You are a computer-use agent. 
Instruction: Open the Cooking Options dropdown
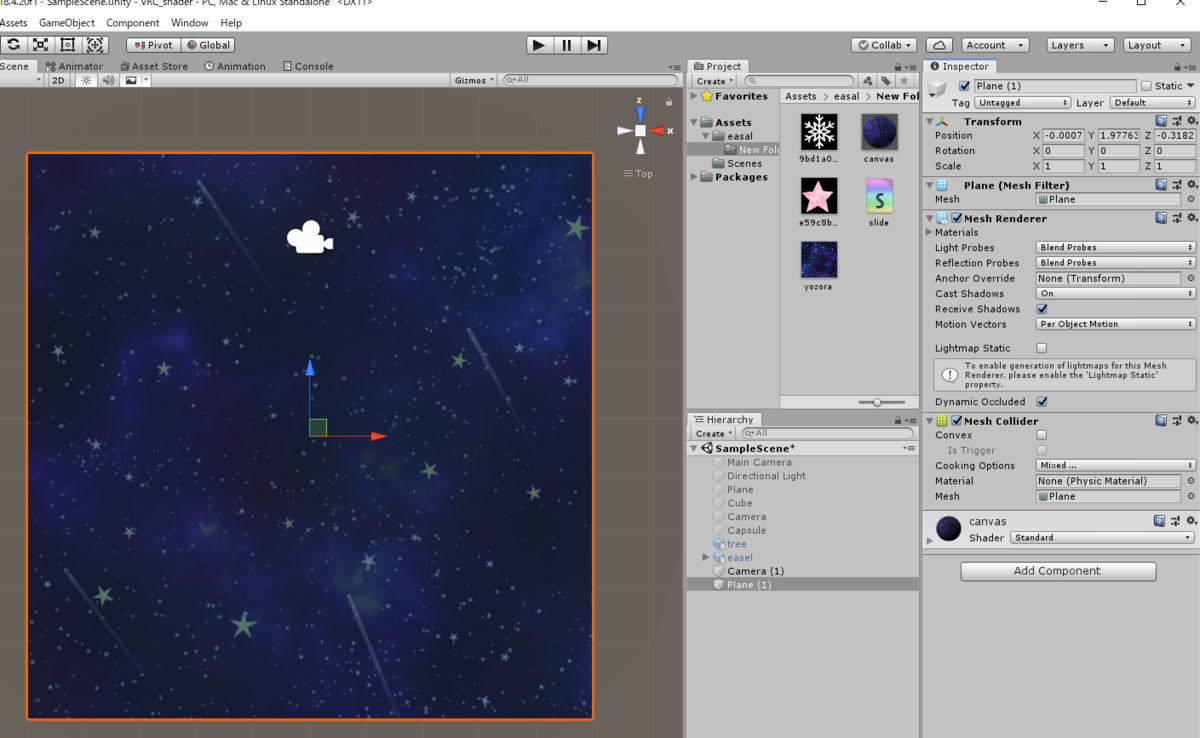tap(1115, 465)
